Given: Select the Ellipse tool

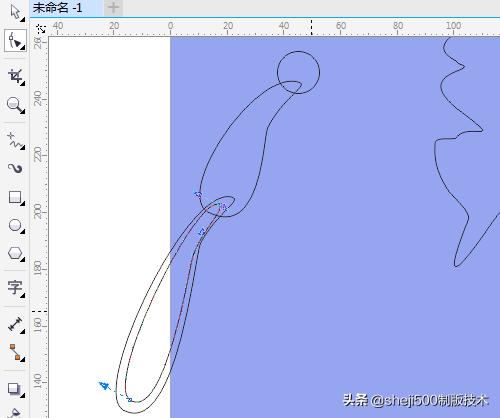Looking at the screenshot, I should (x=15, y=226).
